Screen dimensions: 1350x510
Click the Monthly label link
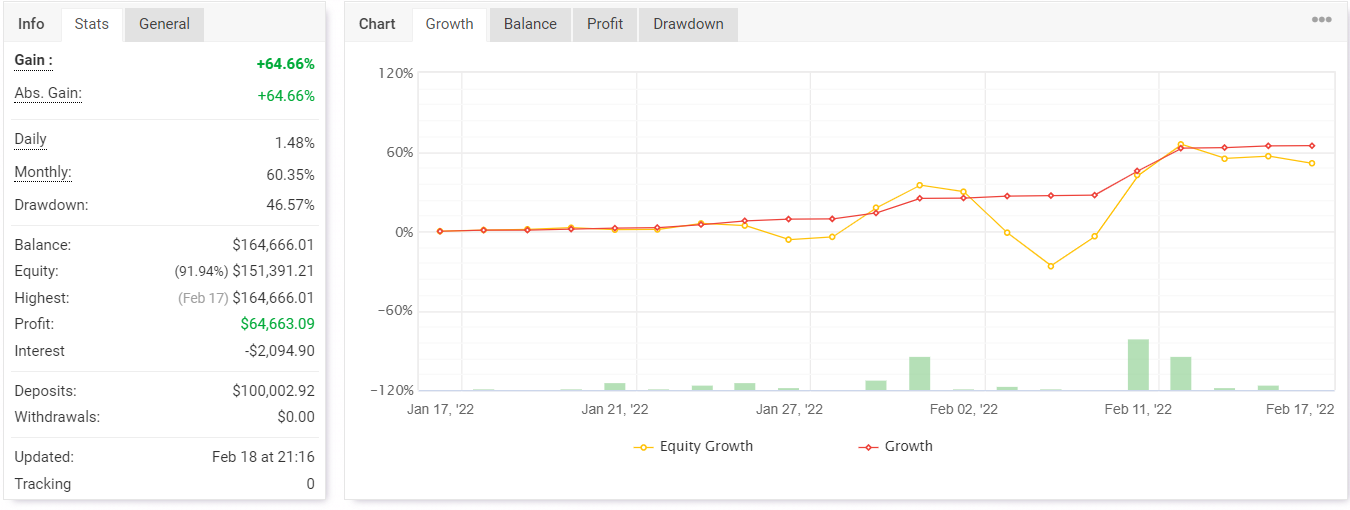tap(43, 172)
